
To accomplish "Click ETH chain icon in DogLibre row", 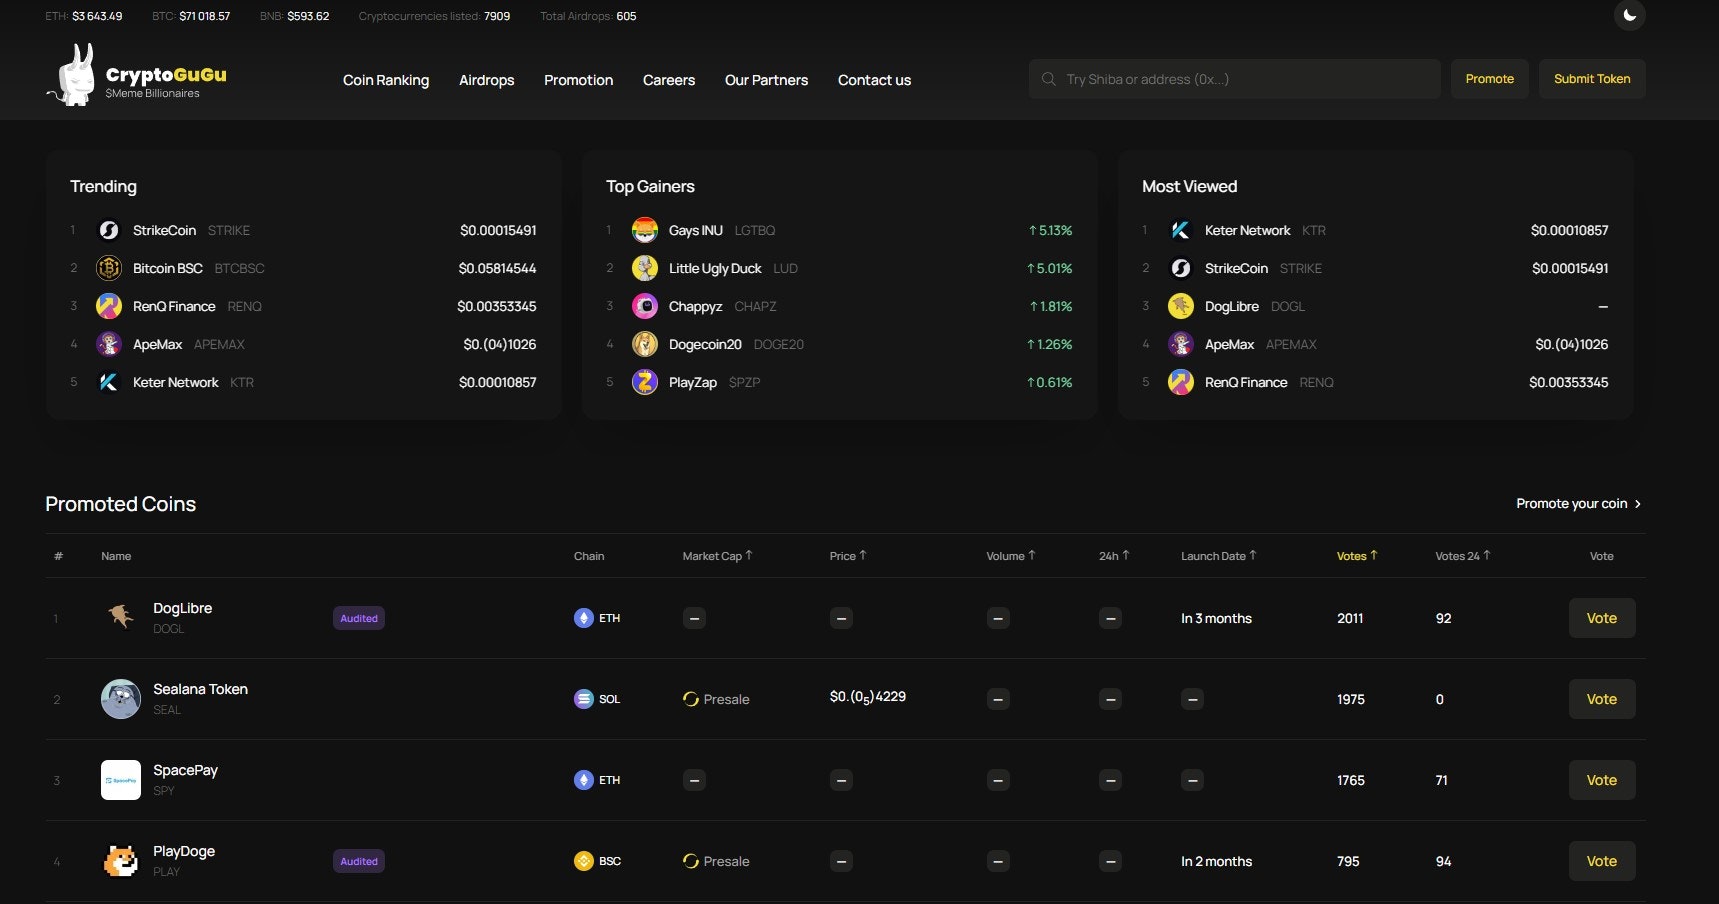I will tap(584, 618).
